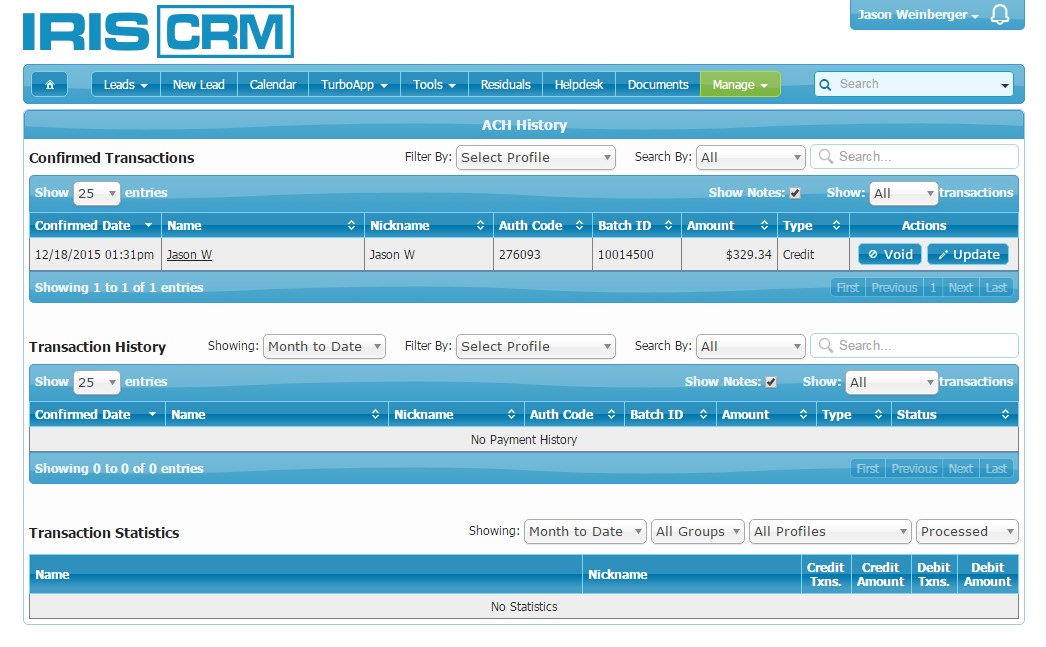Open the Manage menu
1046x647 pixels.
740,85
